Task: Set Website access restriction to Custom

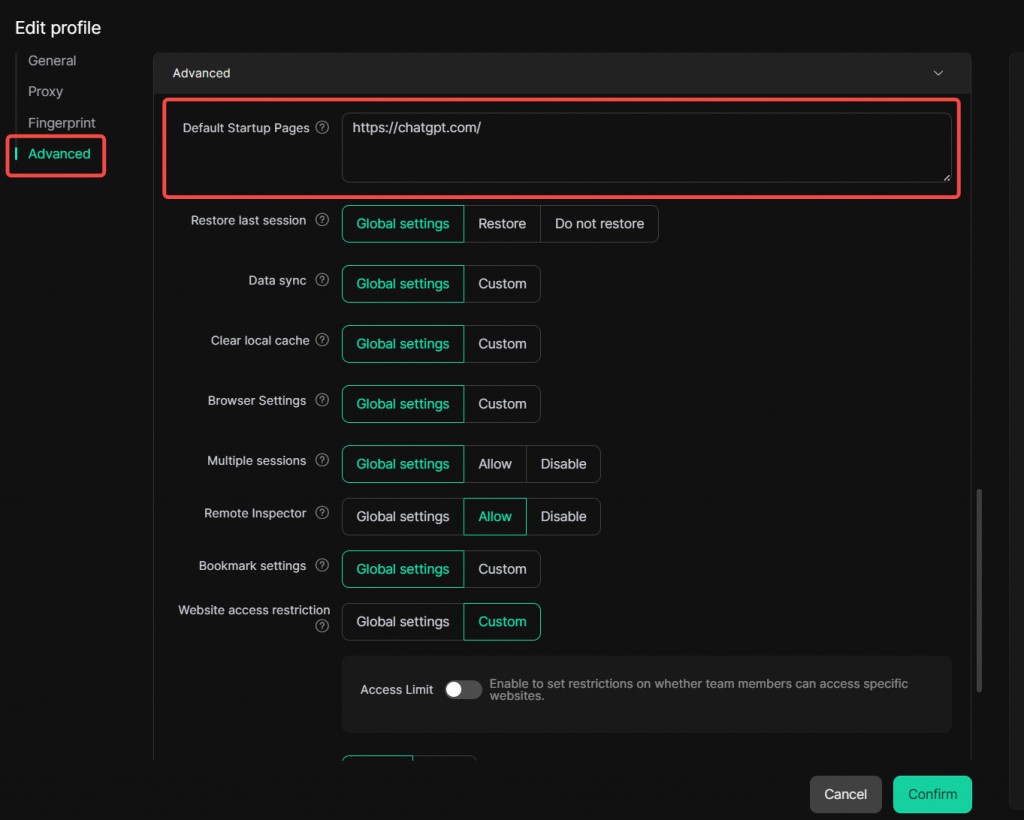Action: 502,622
